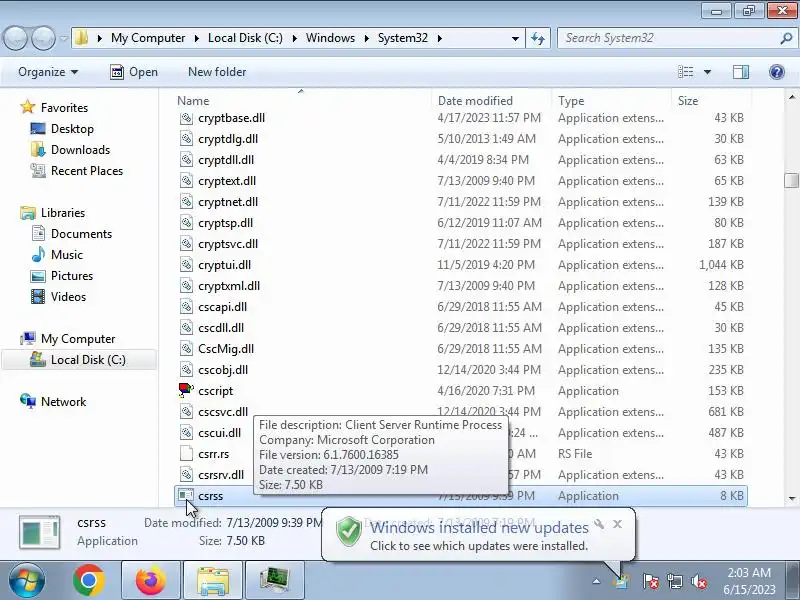Viewport: 800px width, 600px height.
Task: Sort by Name column header
Action: pyautogui.click(x=303, y=101)
